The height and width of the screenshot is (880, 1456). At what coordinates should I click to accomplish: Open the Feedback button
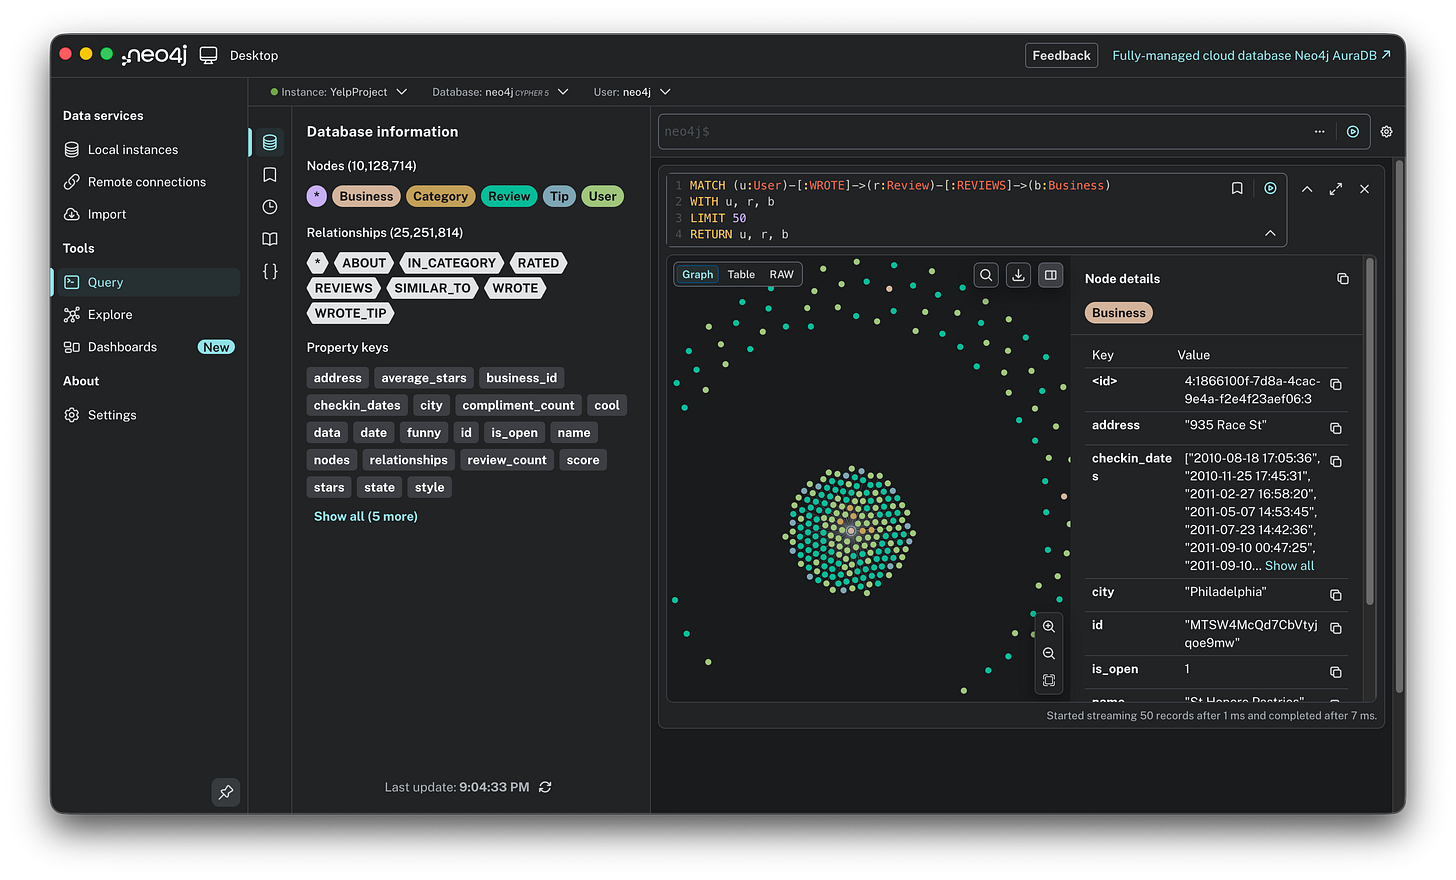click(x=1061, y=55)
